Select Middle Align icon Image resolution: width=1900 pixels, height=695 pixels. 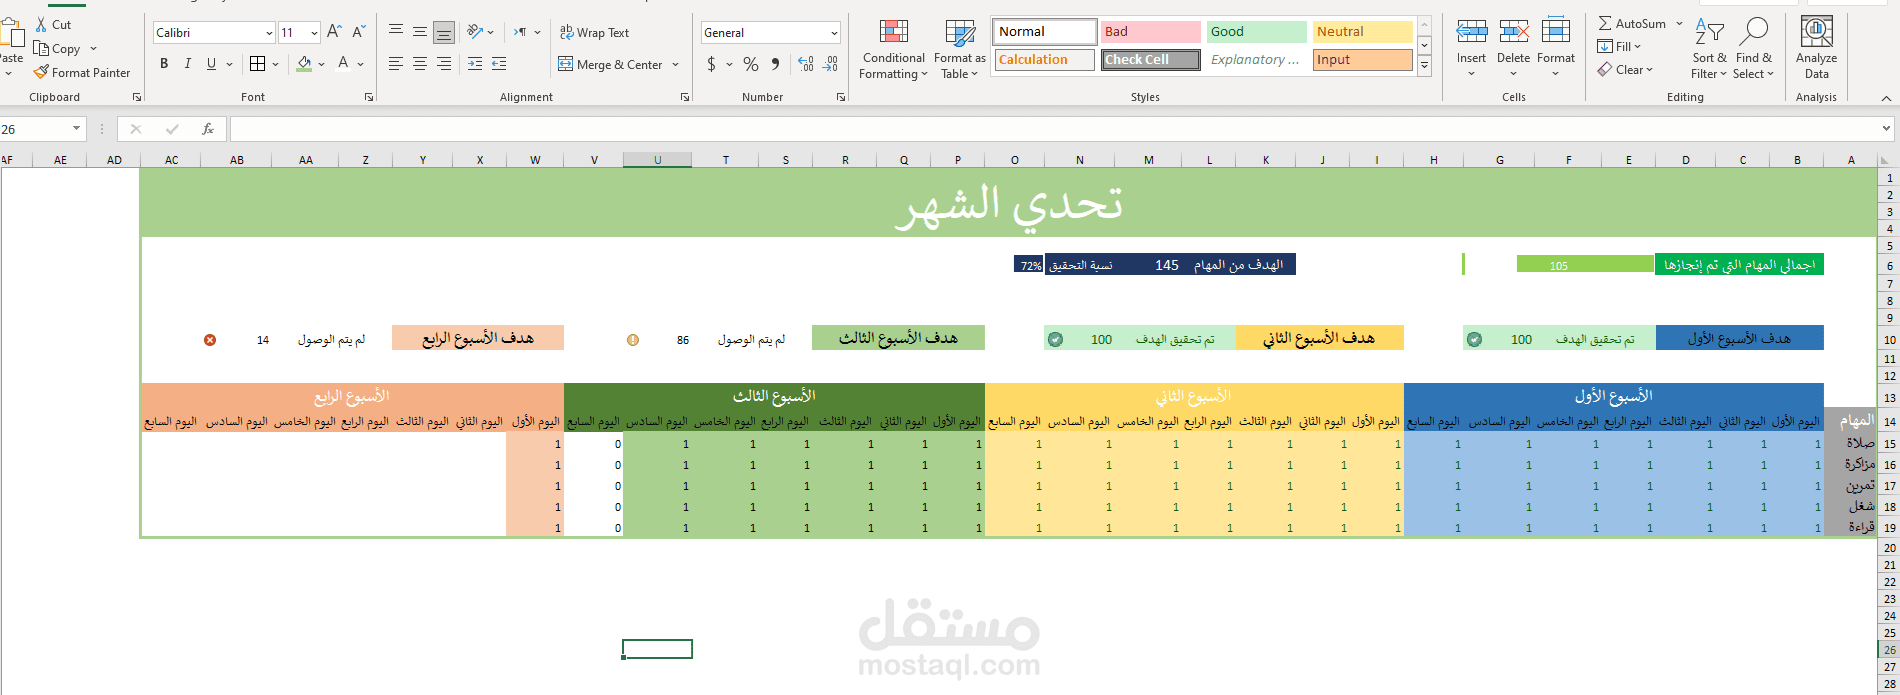coord(420,32)
